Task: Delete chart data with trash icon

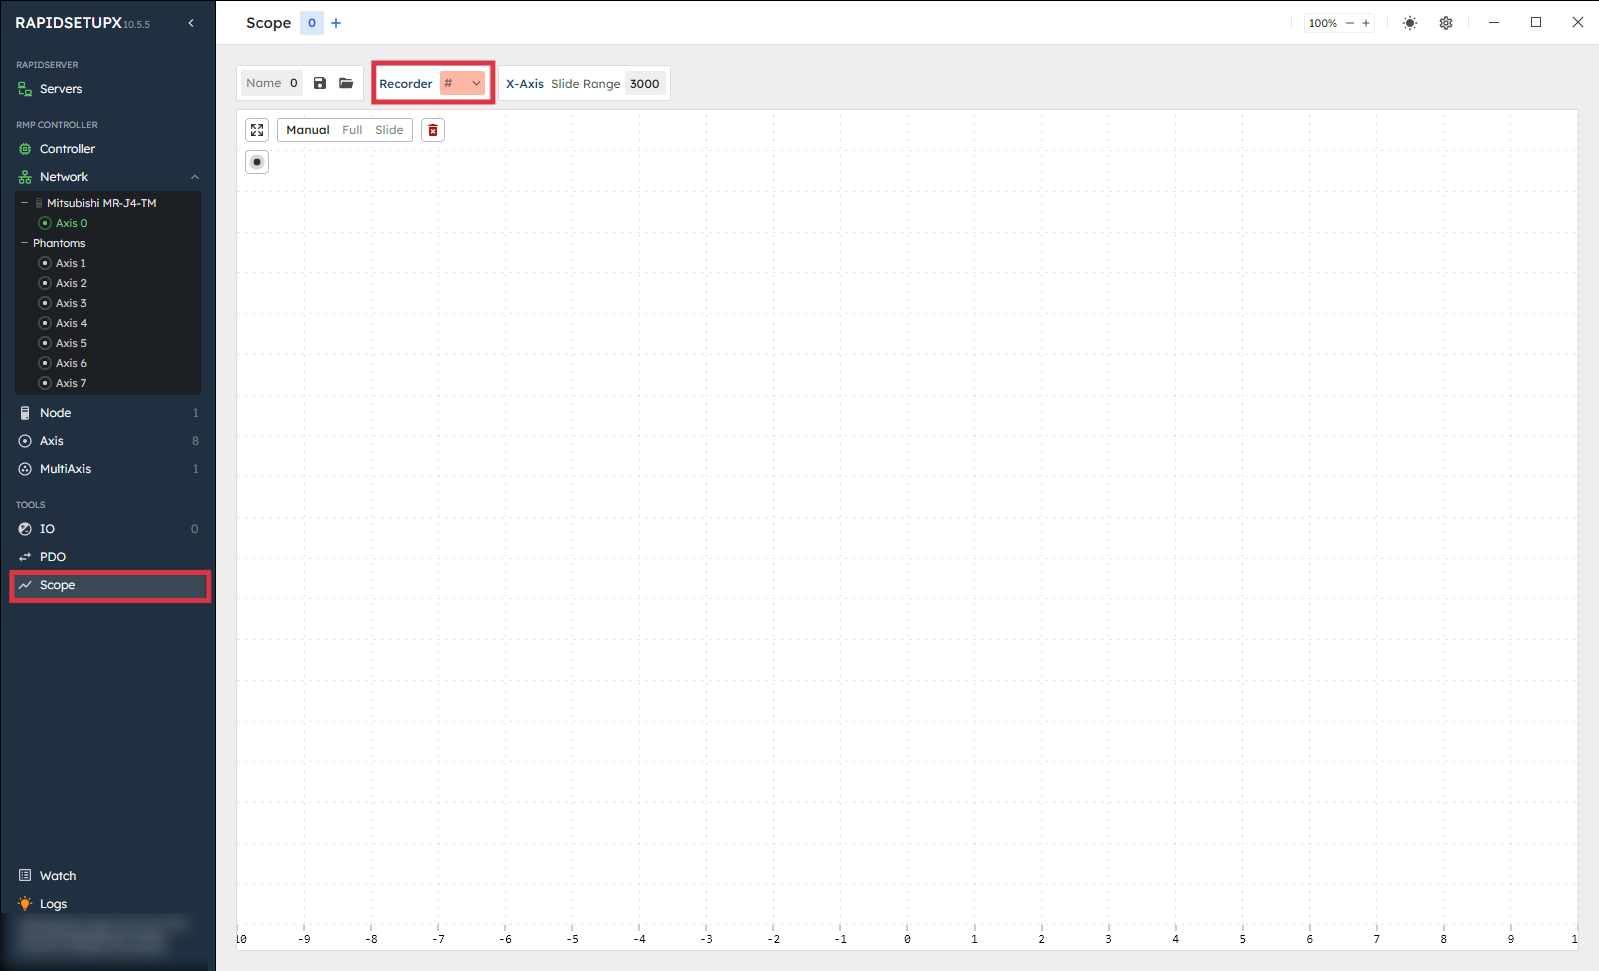Action: coord(433,130)
